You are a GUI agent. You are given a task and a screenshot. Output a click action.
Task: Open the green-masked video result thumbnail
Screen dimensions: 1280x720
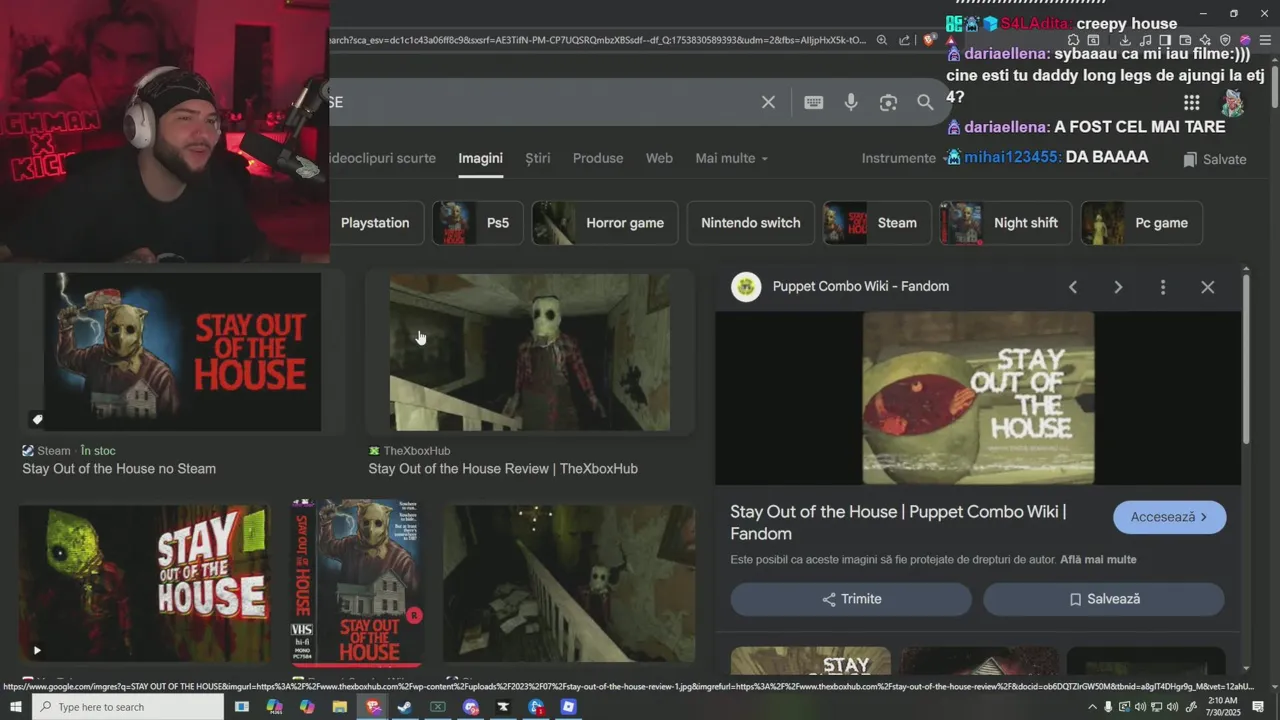click(x=144, y=584)
